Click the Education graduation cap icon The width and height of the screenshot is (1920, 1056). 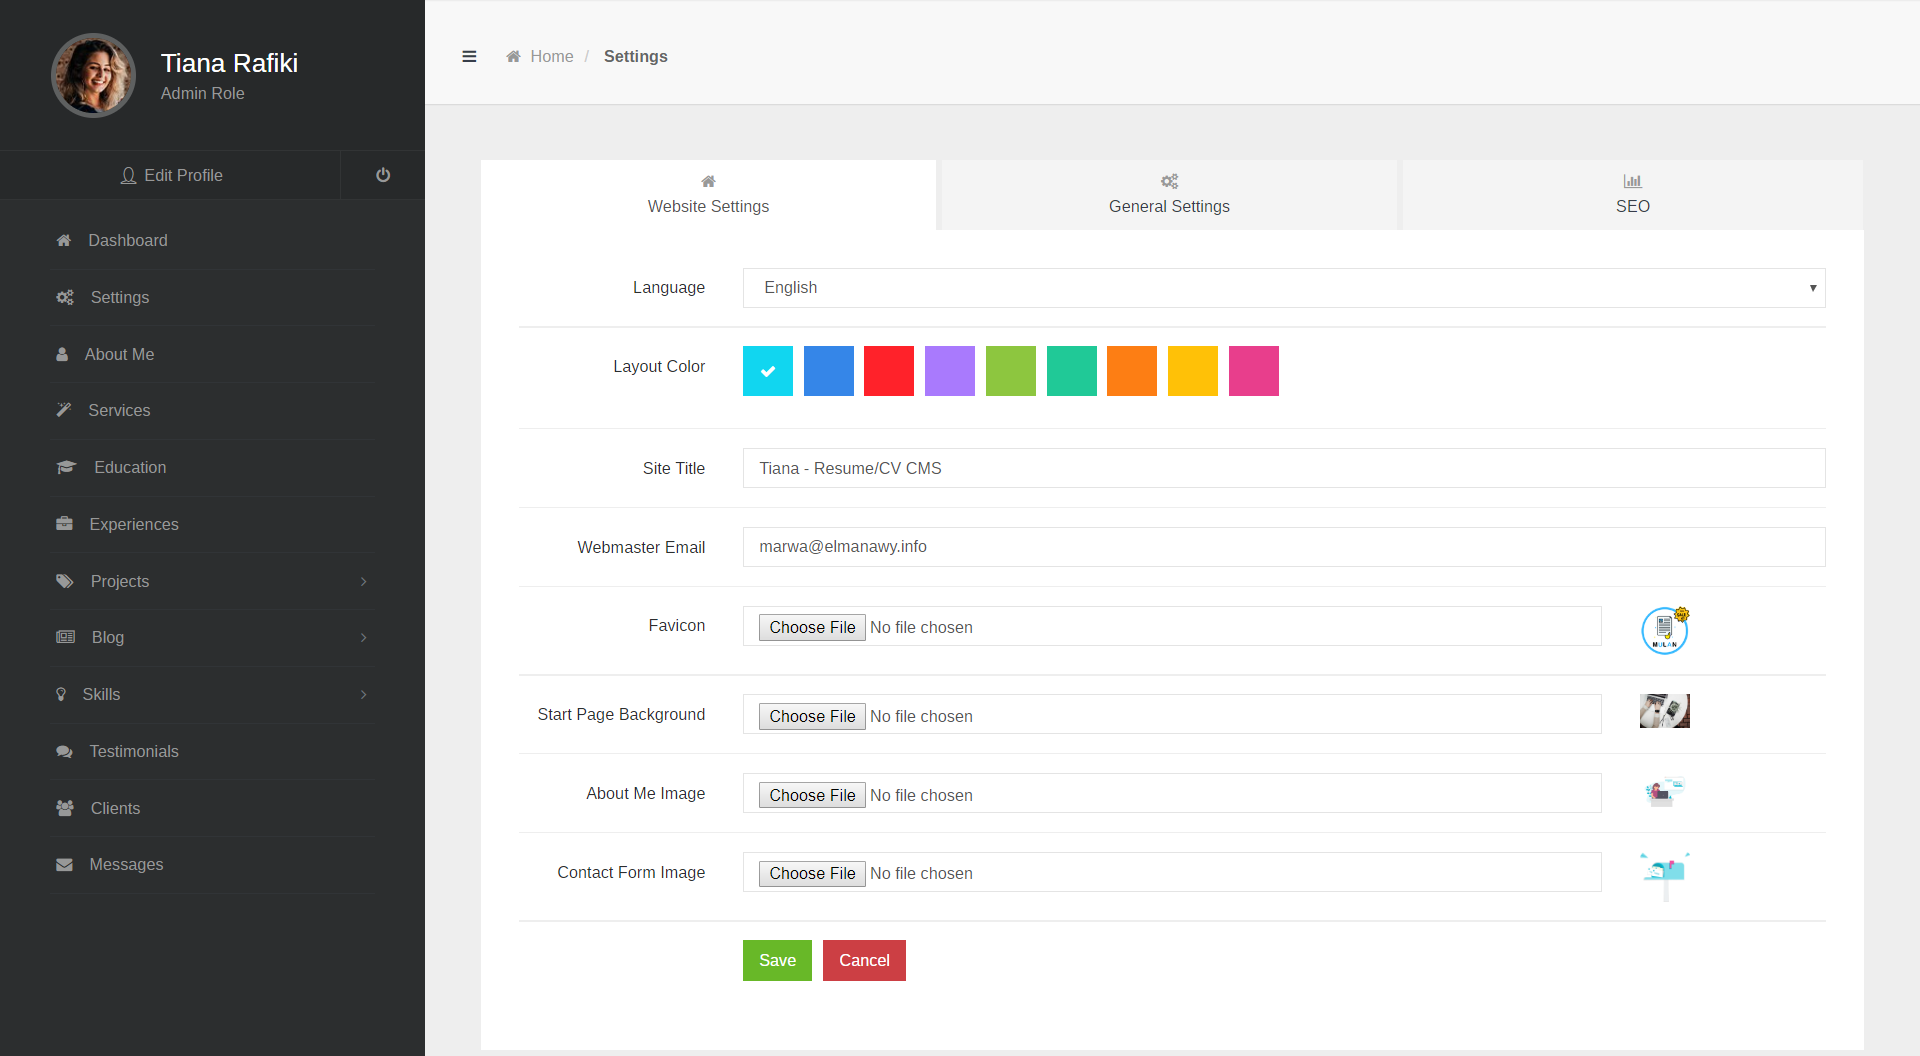pos(66,467)
